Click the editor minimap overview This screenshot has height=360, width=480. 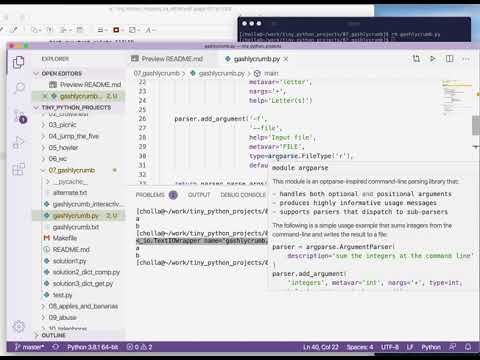[x=456, y=98]
